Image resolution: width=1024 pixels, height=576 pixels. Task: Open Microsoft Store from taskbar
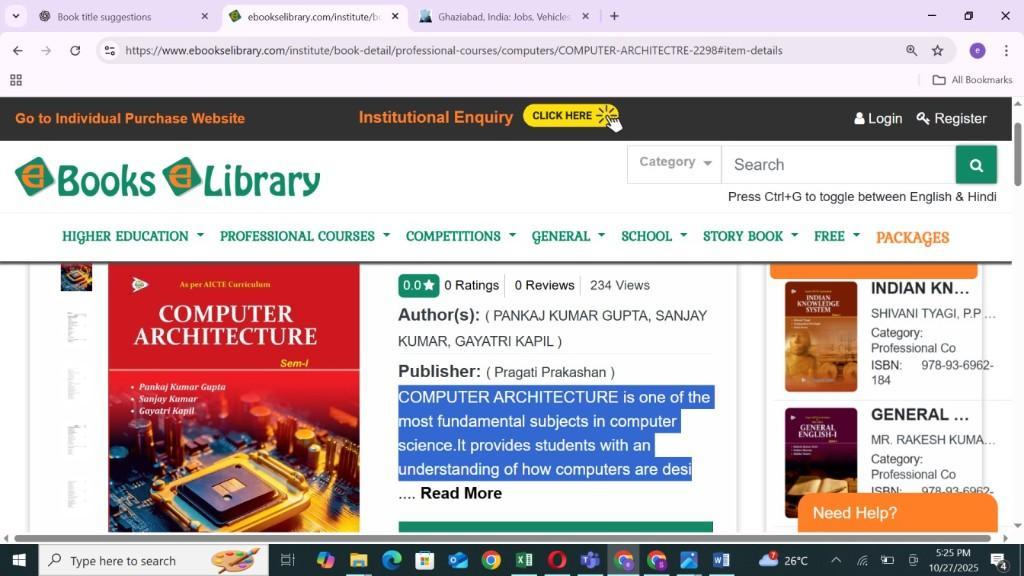pyautogui.click(x=424, y=560)
